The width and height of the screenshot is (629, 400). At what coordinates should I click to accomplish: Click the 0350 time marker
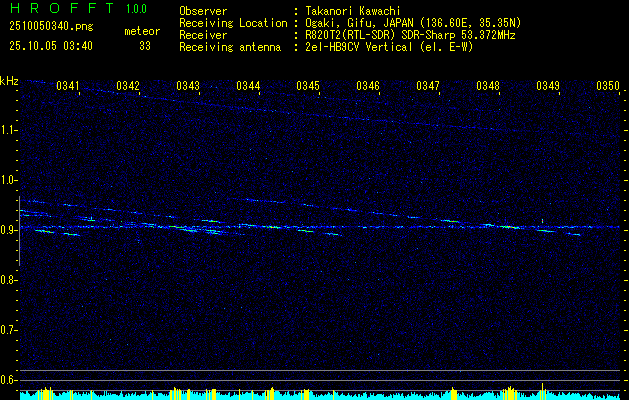[608, 86]
